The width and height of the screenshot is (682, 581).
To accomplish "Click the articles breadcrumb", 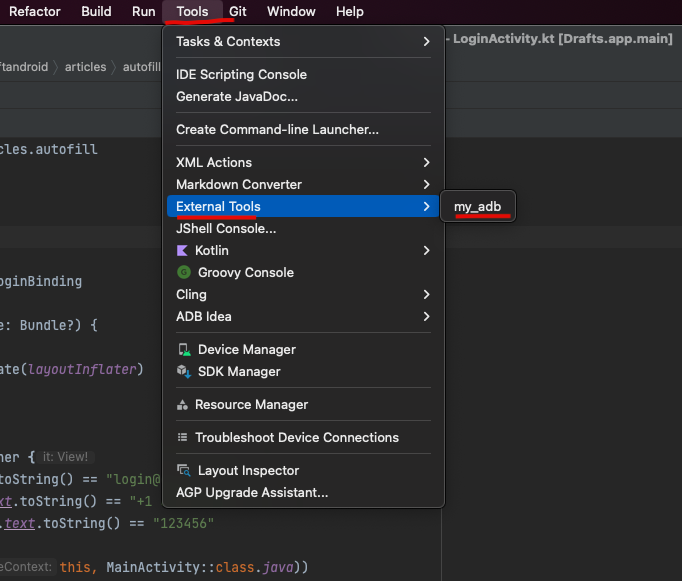I will [85, 67].
